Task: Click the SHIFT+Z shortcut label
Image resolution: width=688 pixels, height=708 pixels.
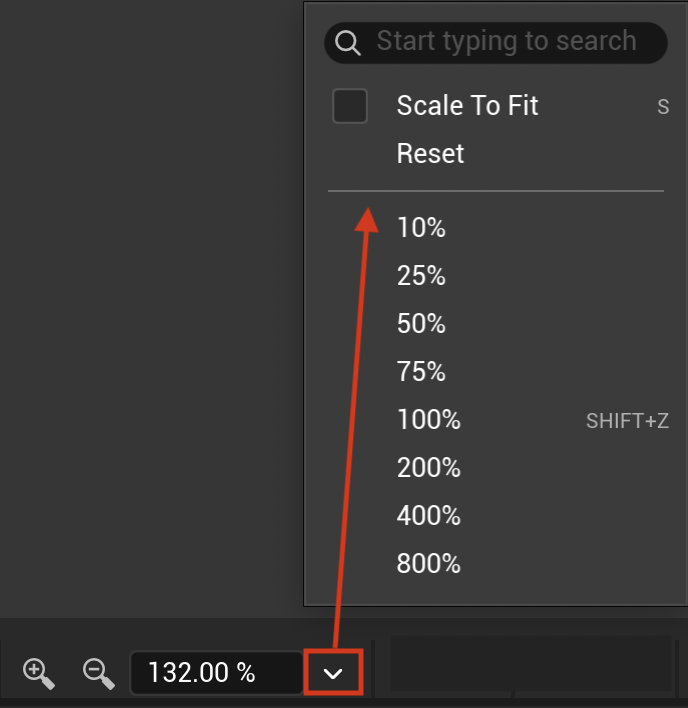Action: [x=627, y=421]
